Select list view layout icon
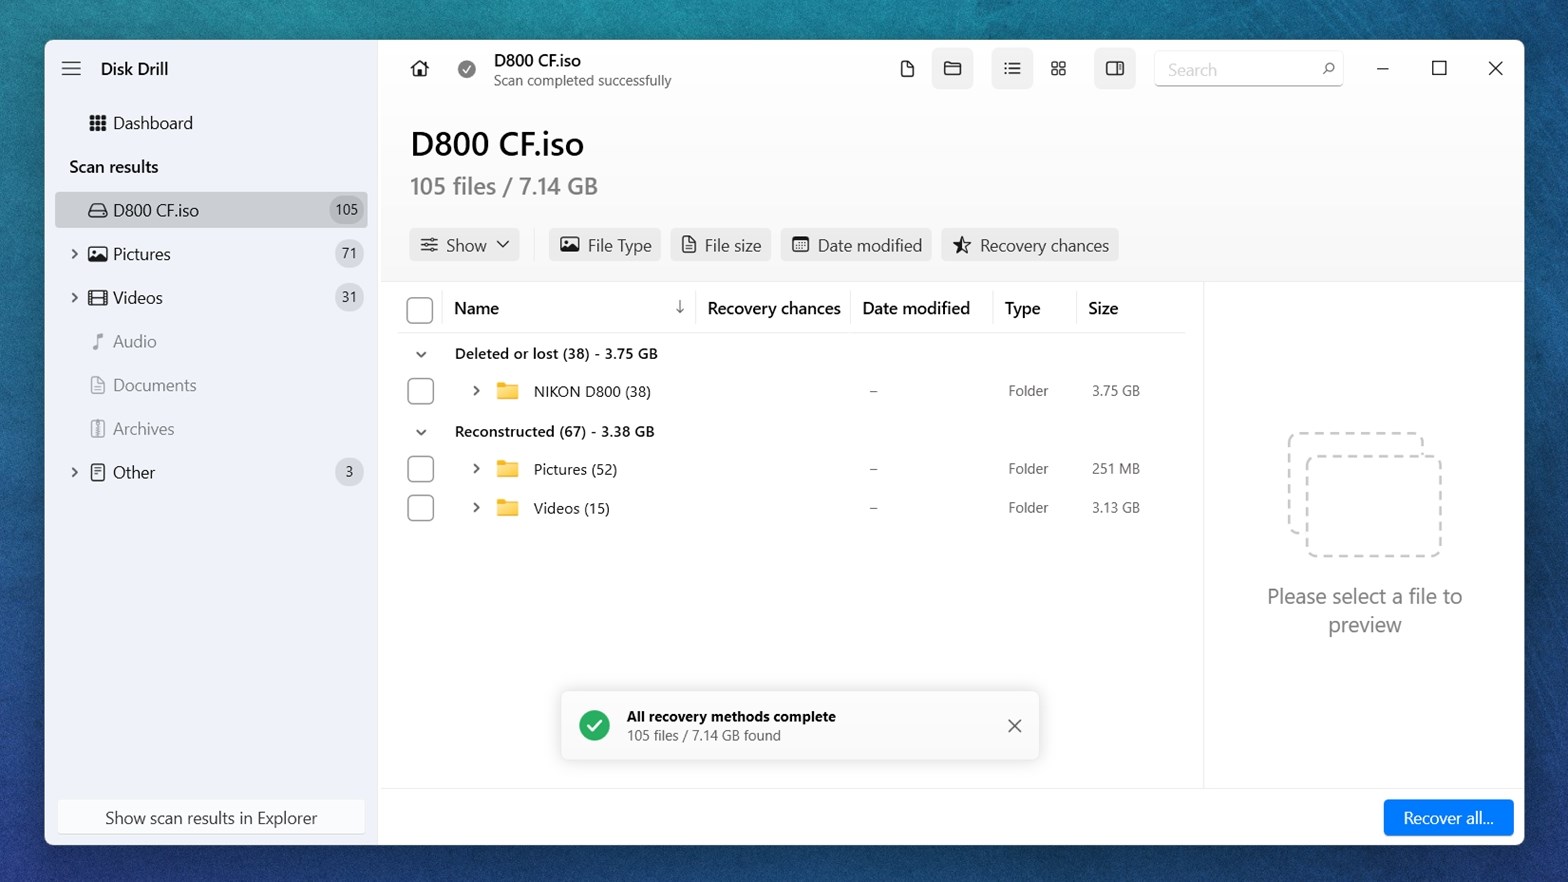1568x882 pixels. [1012, 69]
